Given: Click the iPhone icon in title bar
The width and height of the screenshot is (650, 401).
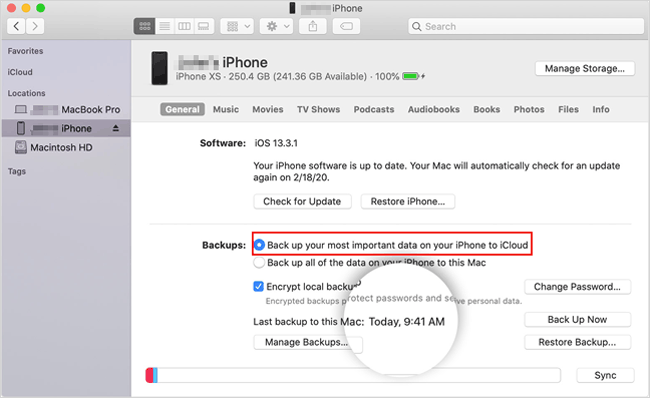Looking at the screenshot, I should pos(292,8).
